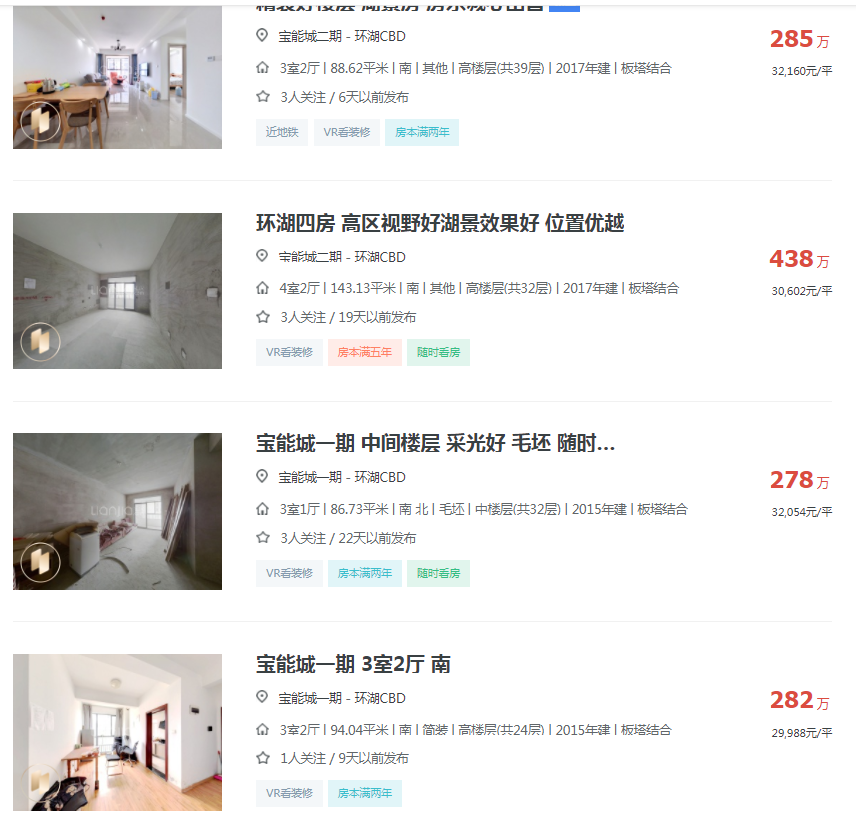The width and height of the screenshot is (856, 818).
Task: Open listing 环湖四房 高区视野好湖景效果好
Action: coord(440,223)
